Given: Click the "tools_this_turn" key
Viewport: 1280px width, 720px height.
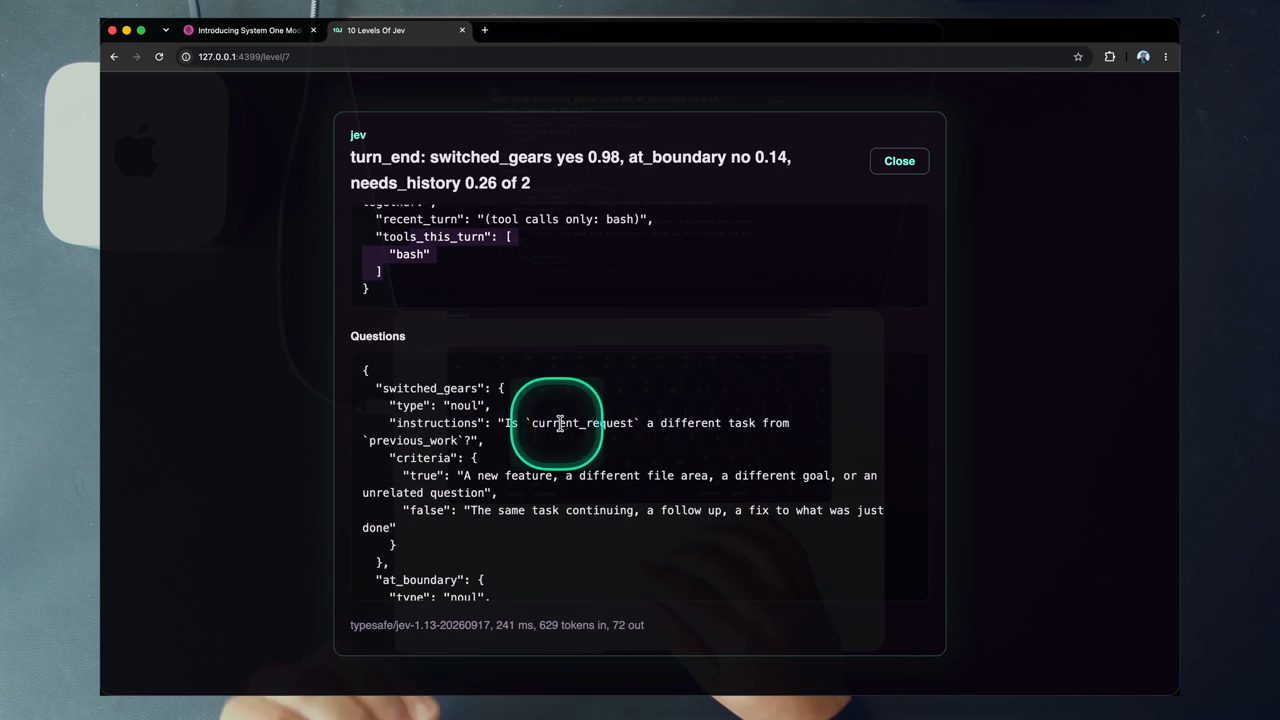Looking at the screenshot, I should coord(433,237).
